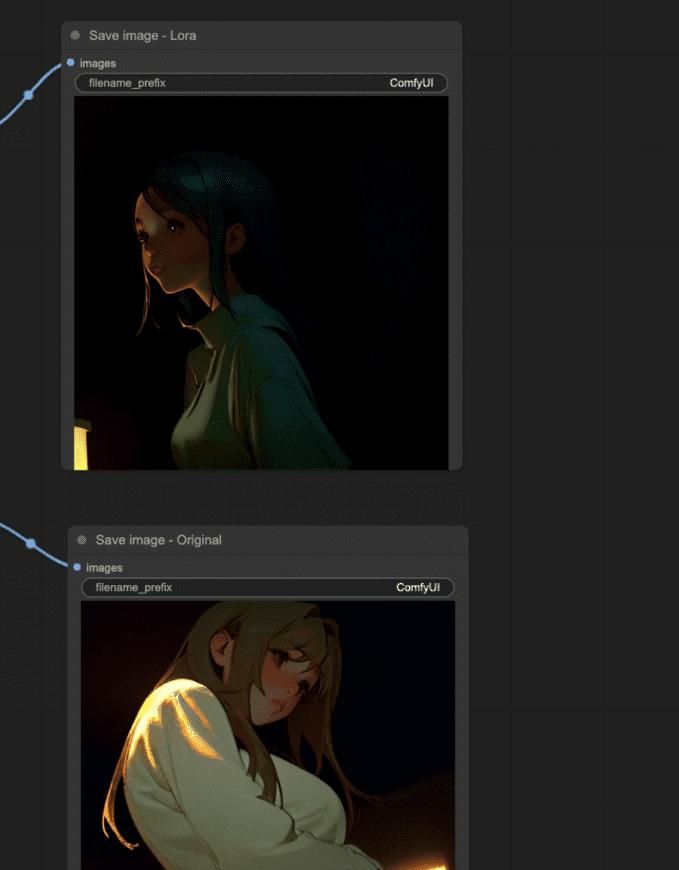This screenshot has height=870, width=679.
Task: Click the canvas gap between the two nodes
Action: pyautogui.click(x=260, y=497)
